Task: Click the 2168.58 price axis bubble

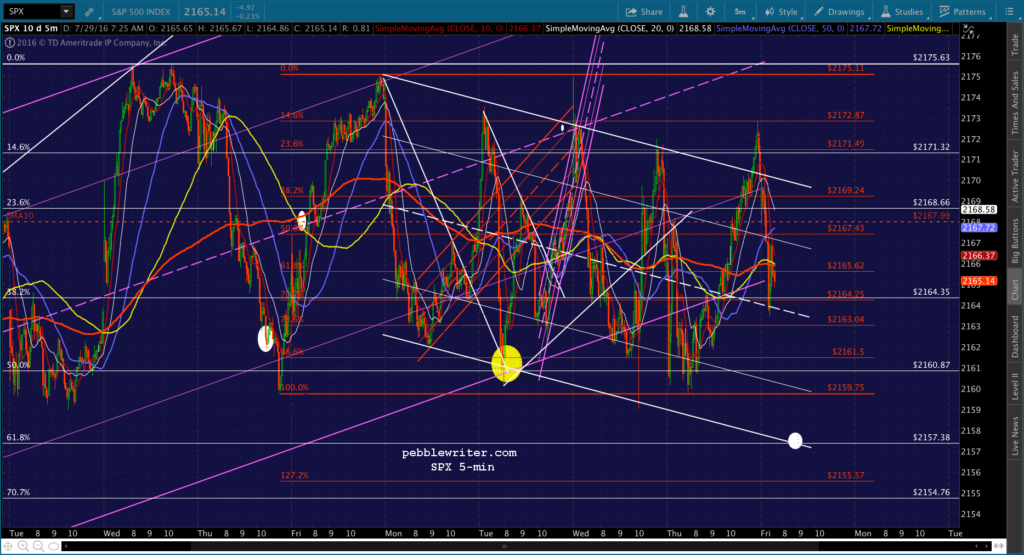Action: (x=978, y=210)
